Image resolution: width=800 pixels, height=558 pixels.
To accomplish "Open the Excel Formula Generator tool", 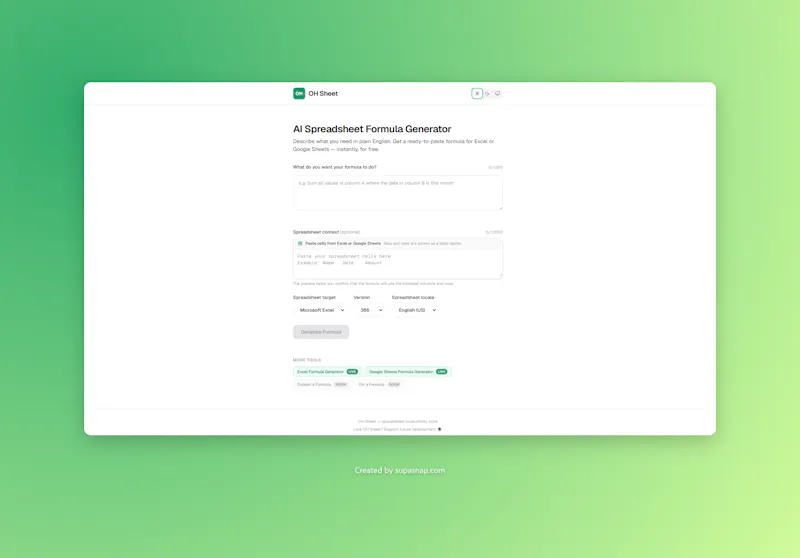I will pyautogui.click(x=327, y=372).
